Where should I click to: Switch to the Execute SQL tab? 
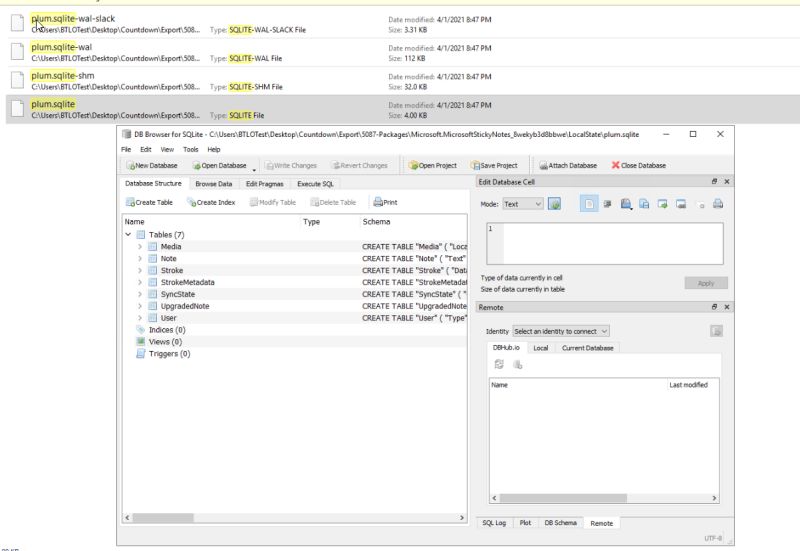(315, 184)
